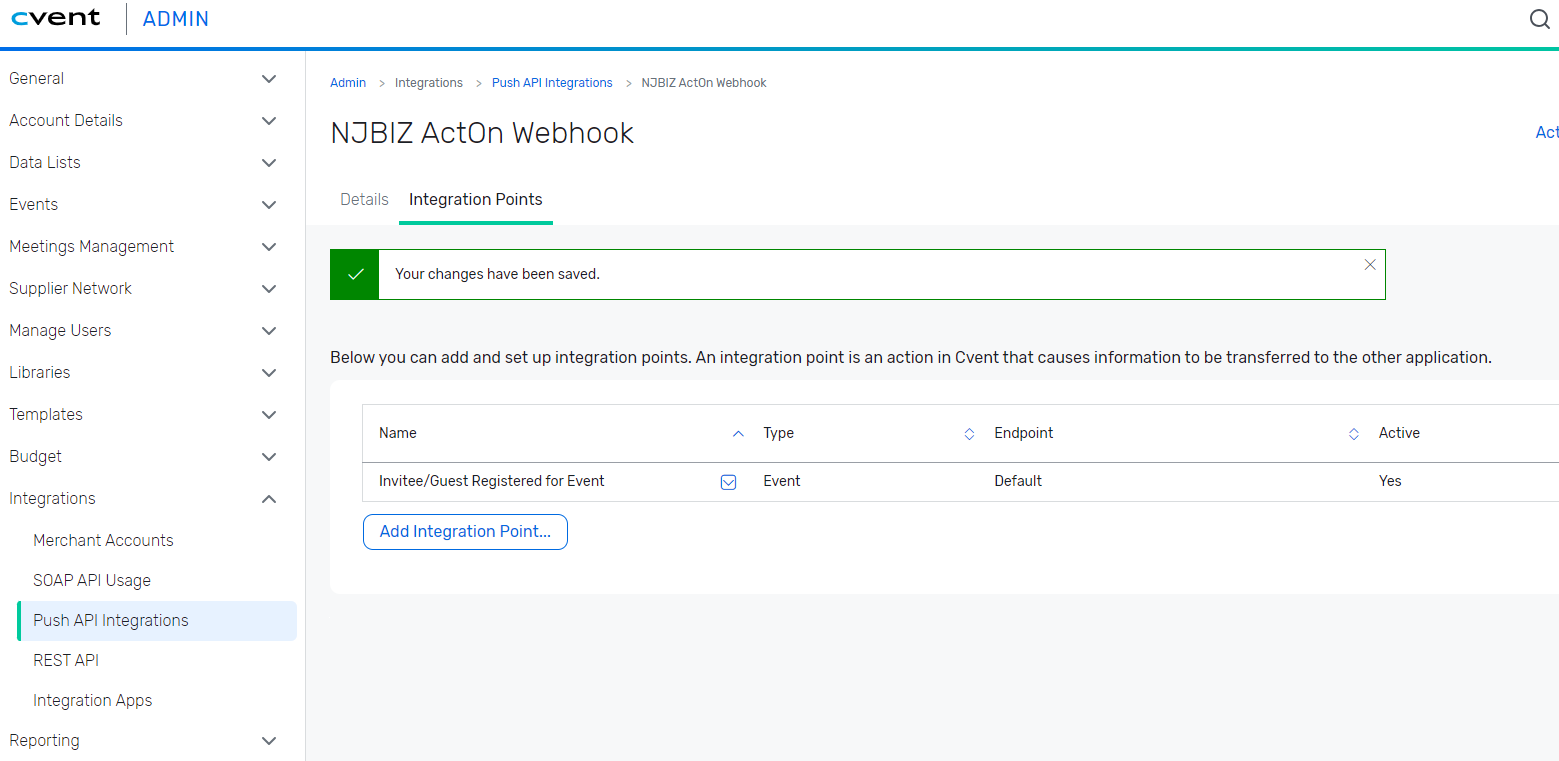
Task: Click Endpoint column header
Action: [1024, 433]
